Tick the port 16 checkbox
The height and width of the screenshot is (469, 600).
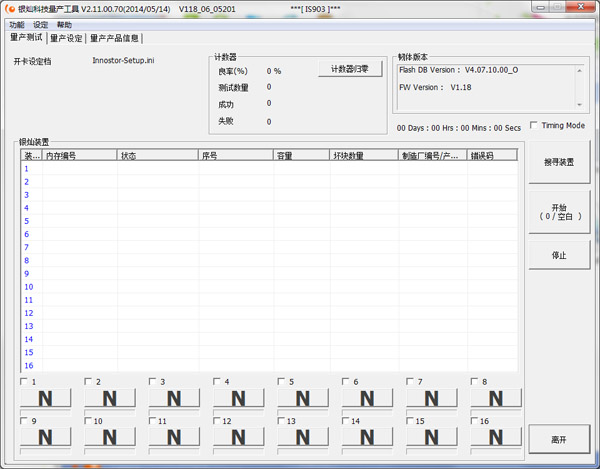click(x=474, y=421)
